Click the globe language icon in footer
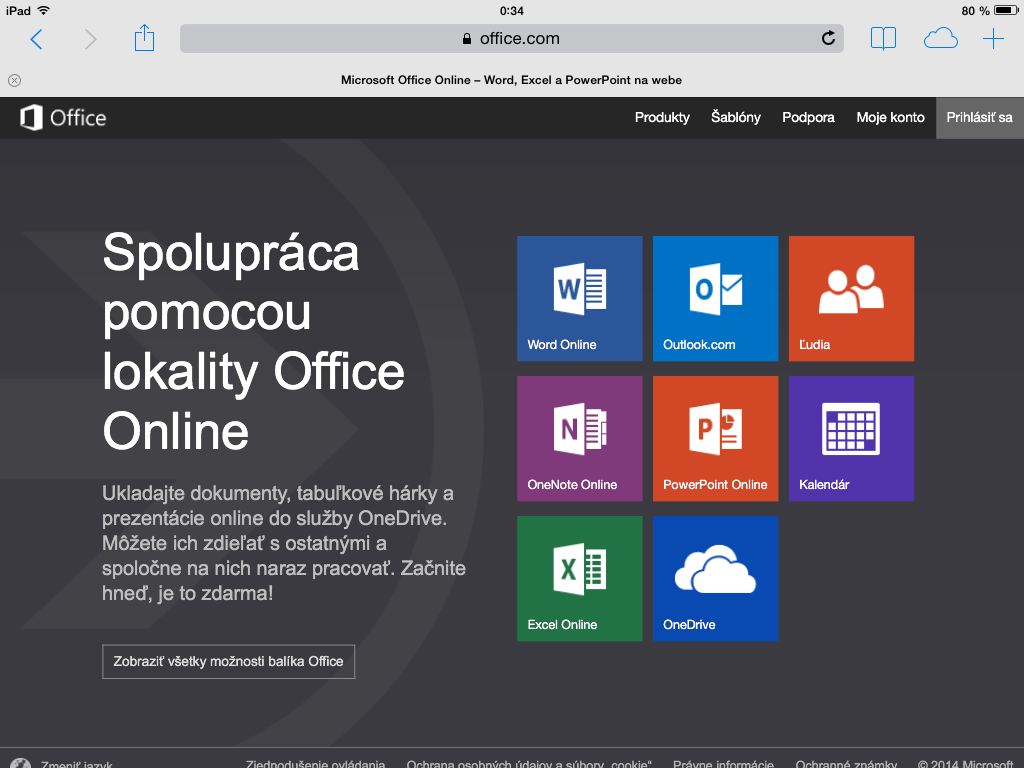Screen dimensions: 1024x768 tap(20, 763)
